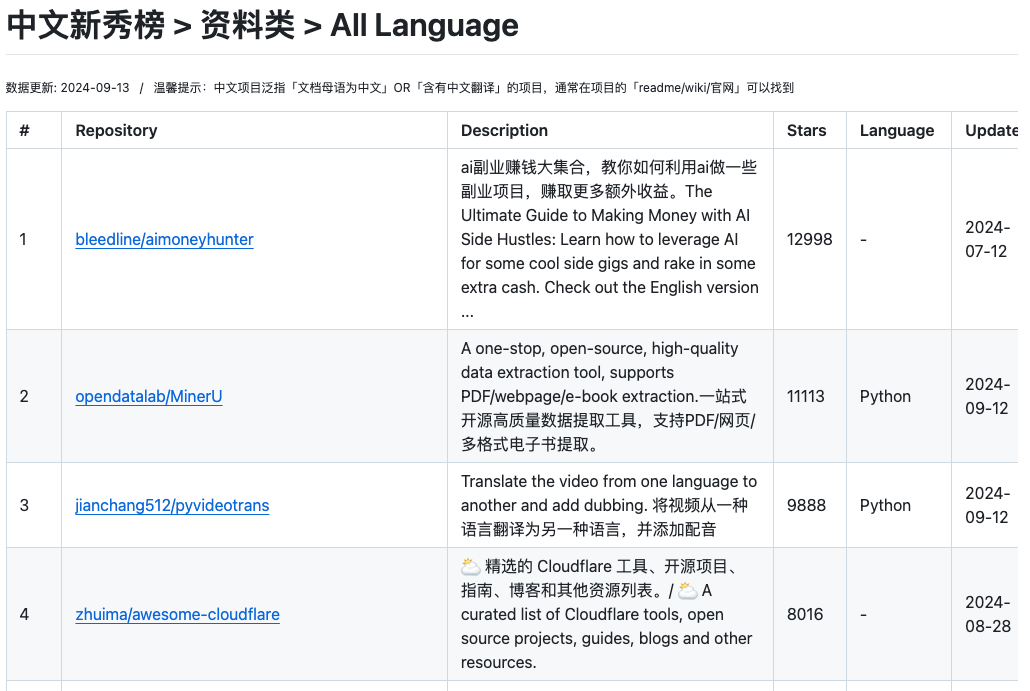Click the 8016 stars value
The image size is (1030, 691).
tap(805, 615)
